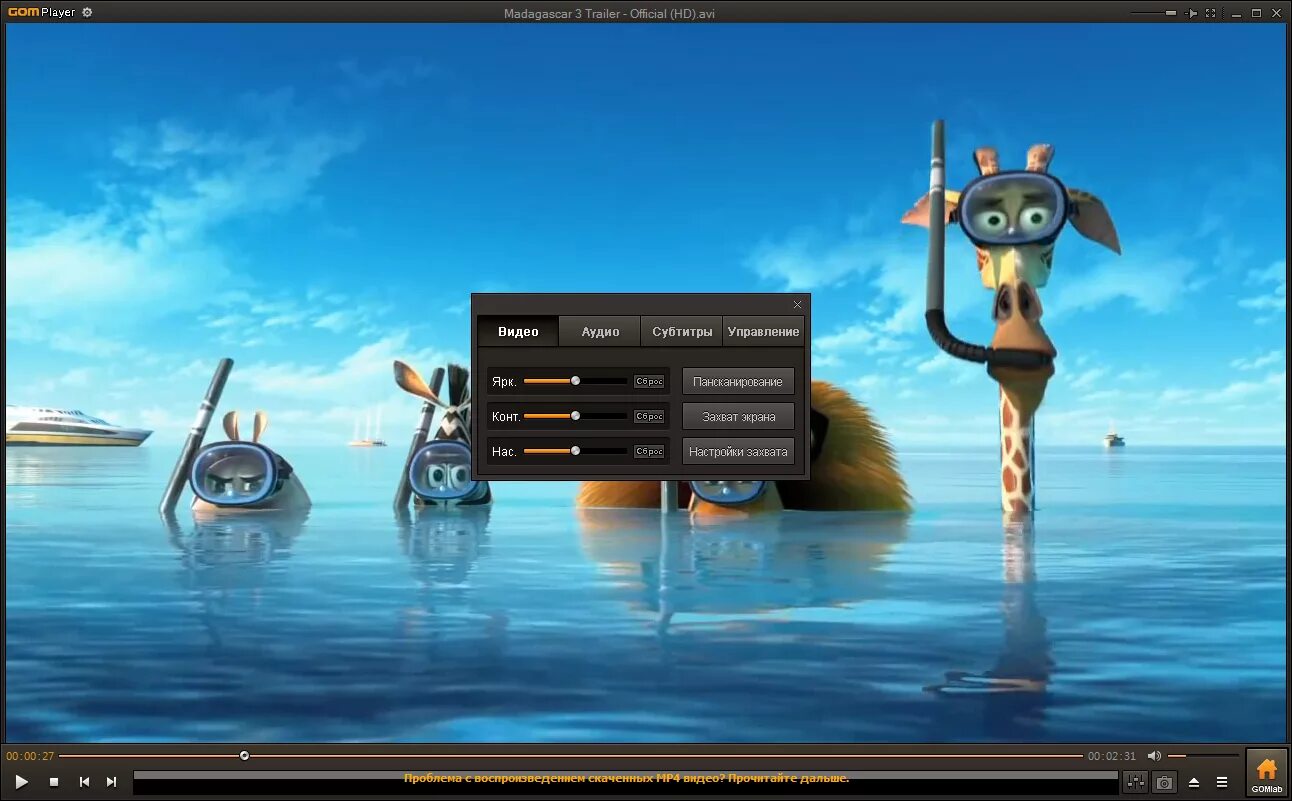Image resolution: width=1292 pixels, height=801 pixels.
Task: Open Настройки захвата button
Action: pyautogui.click(x=738, y=451)
